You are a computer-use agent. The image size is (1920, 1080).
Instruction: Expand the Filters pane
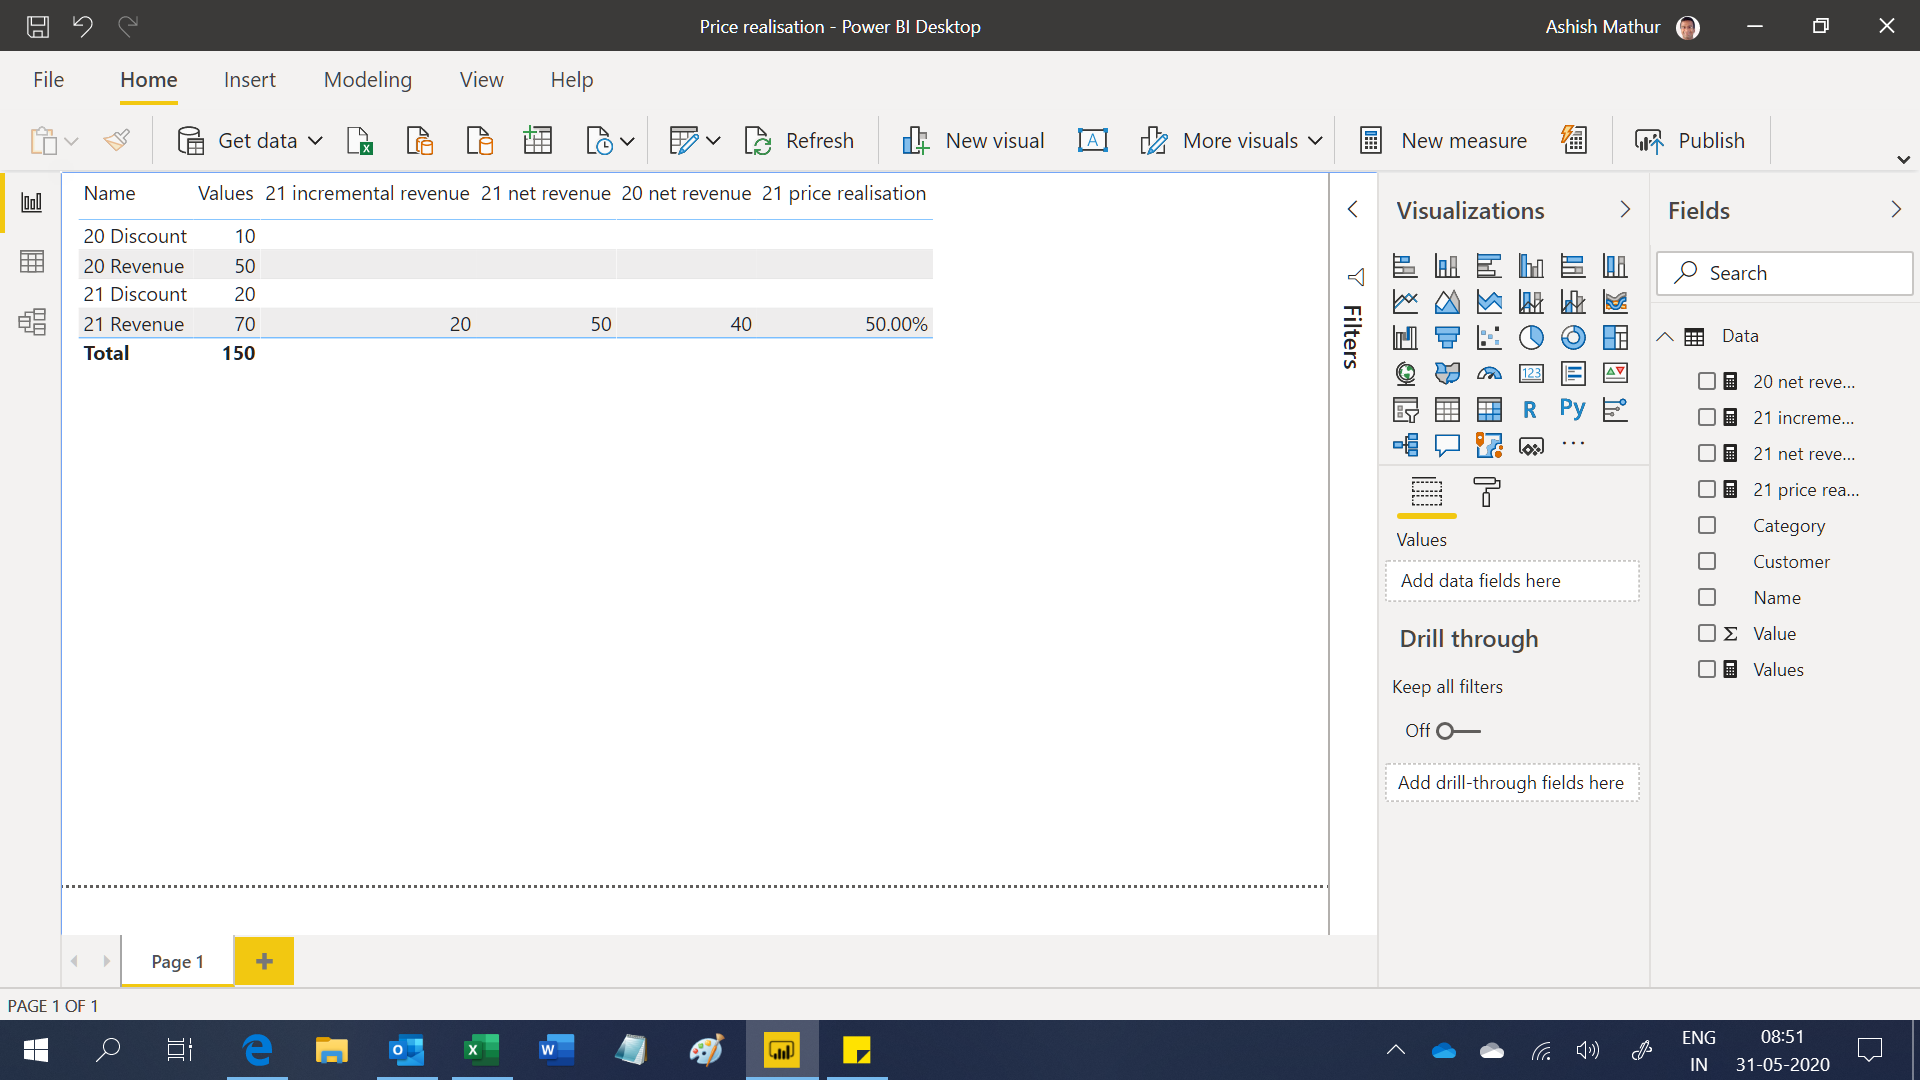1352,209
